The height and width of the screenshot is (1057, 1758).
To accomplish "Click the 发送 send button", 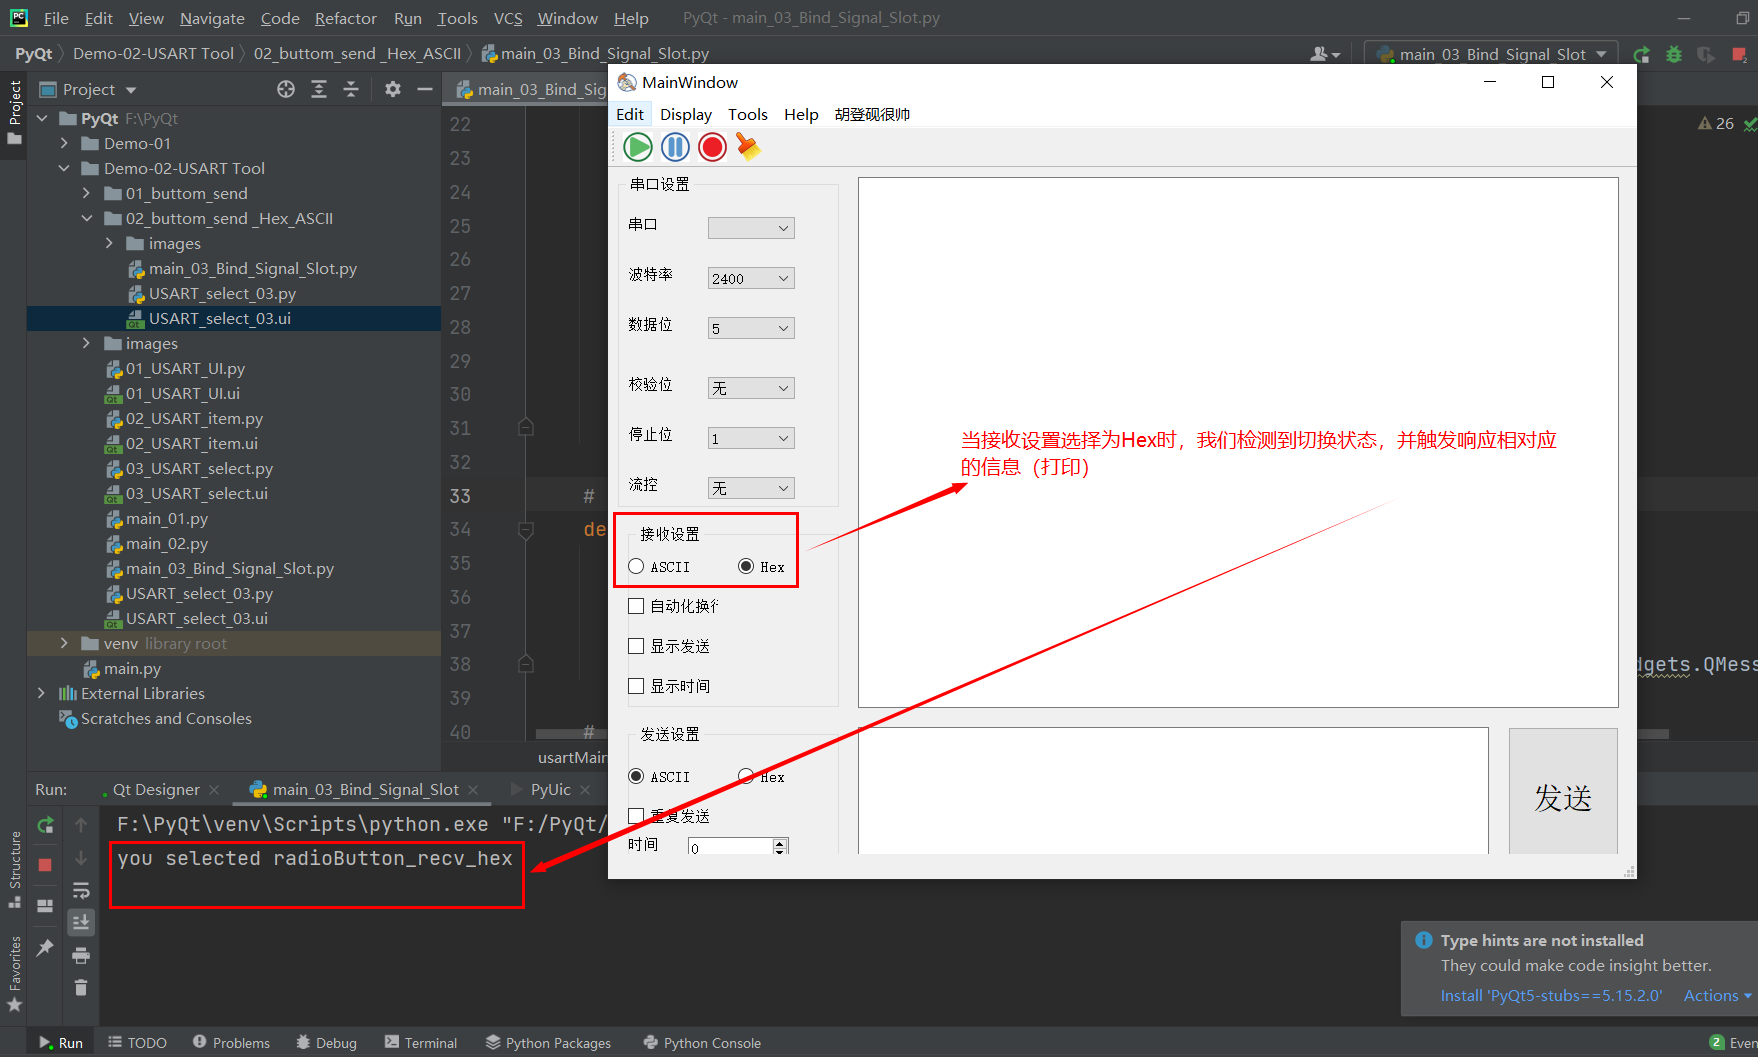I will pyautogui.click(x=1563, y=790).
